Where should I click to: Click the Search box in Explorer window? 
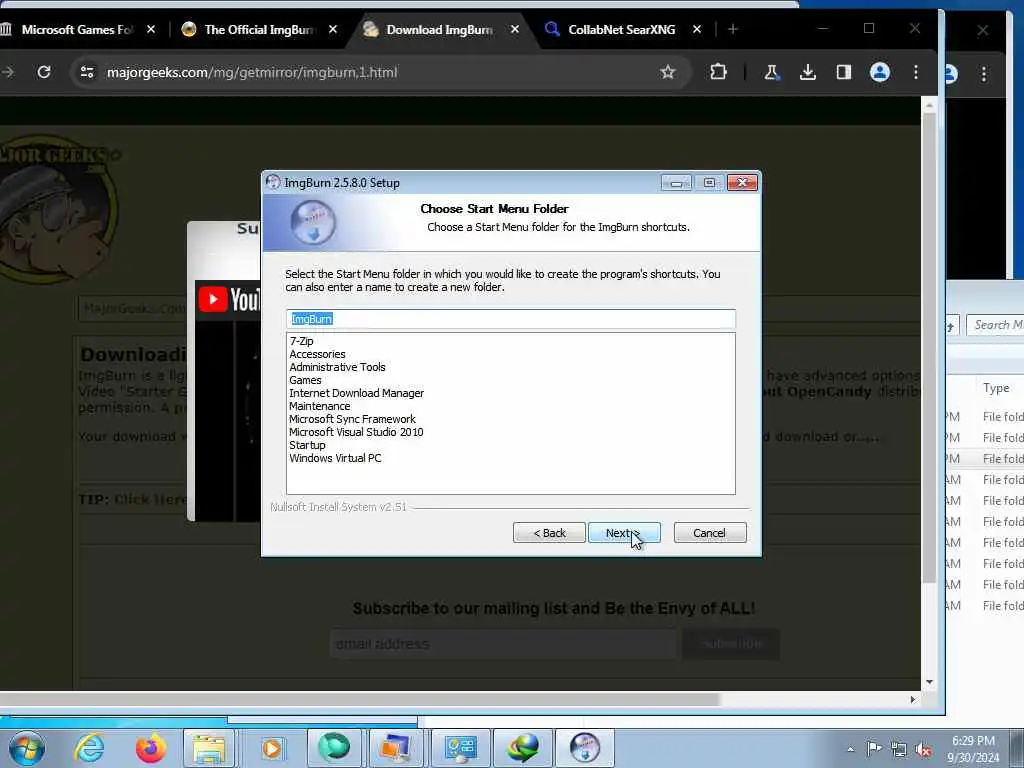coord(995,325)
